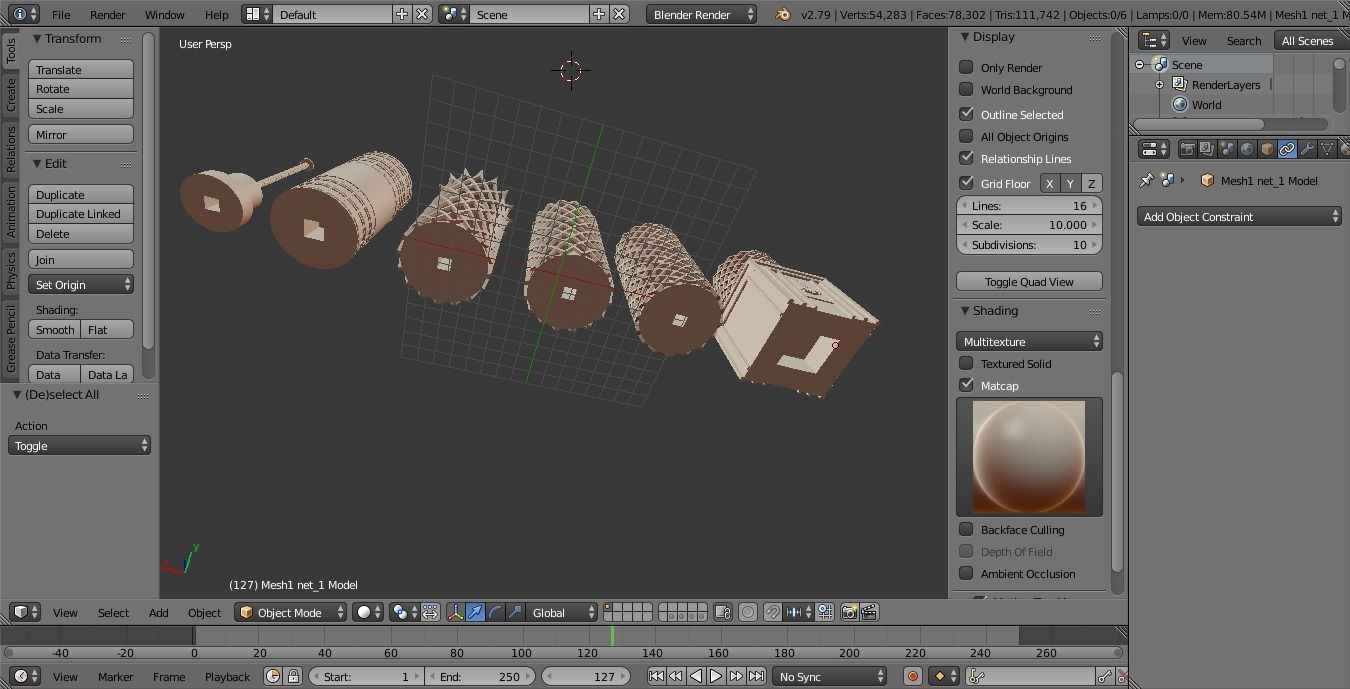Open Add Object Constraint dropdown
This screenshot has height=689, width=1350.
click(1239, 216)
